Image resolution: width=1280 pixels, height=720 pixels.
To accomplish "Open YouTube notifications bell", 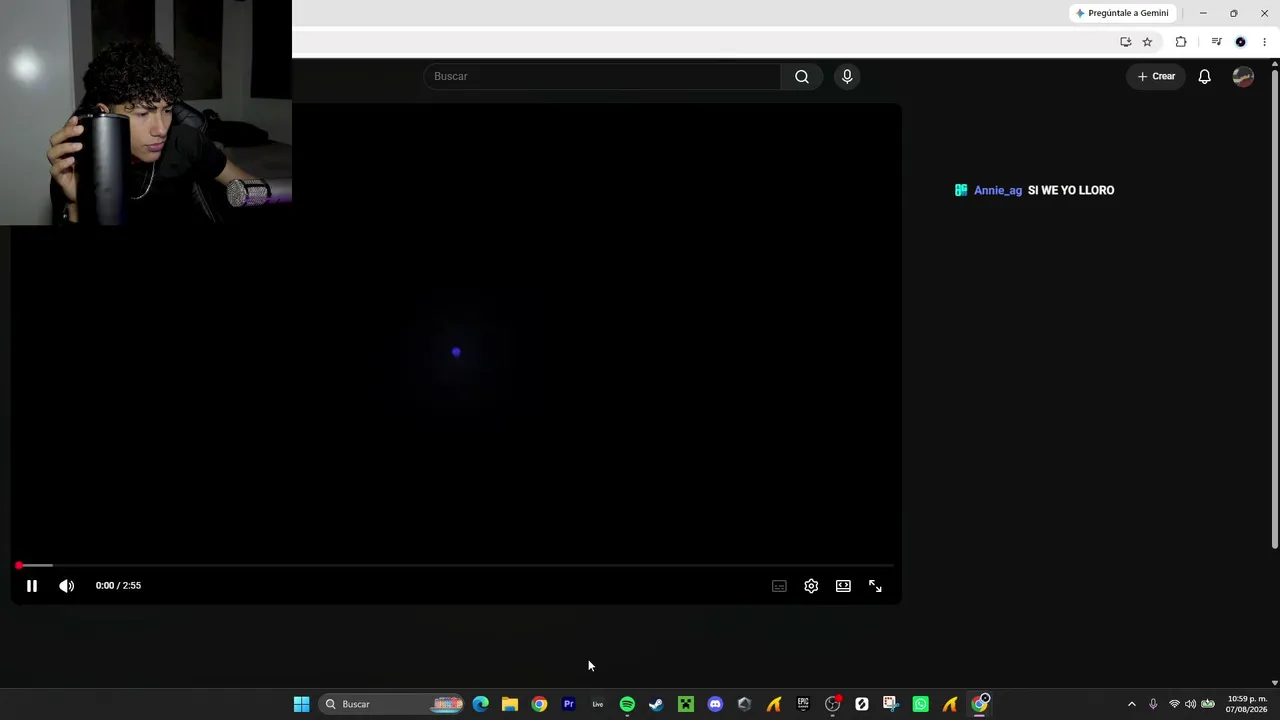I will click(1205, 76).
